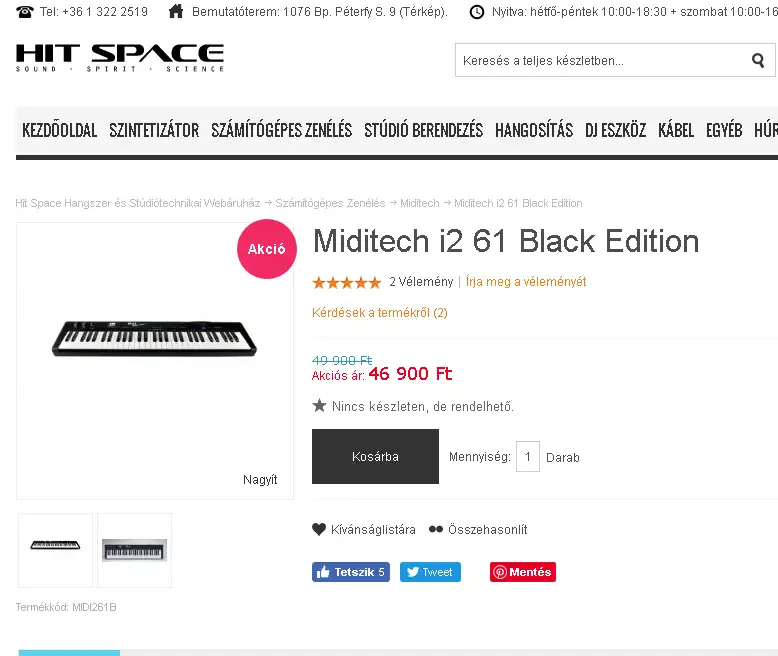Click the Pinterest Mentés button
The width and height of the screenshot is (778, 656).
(522, 572)
